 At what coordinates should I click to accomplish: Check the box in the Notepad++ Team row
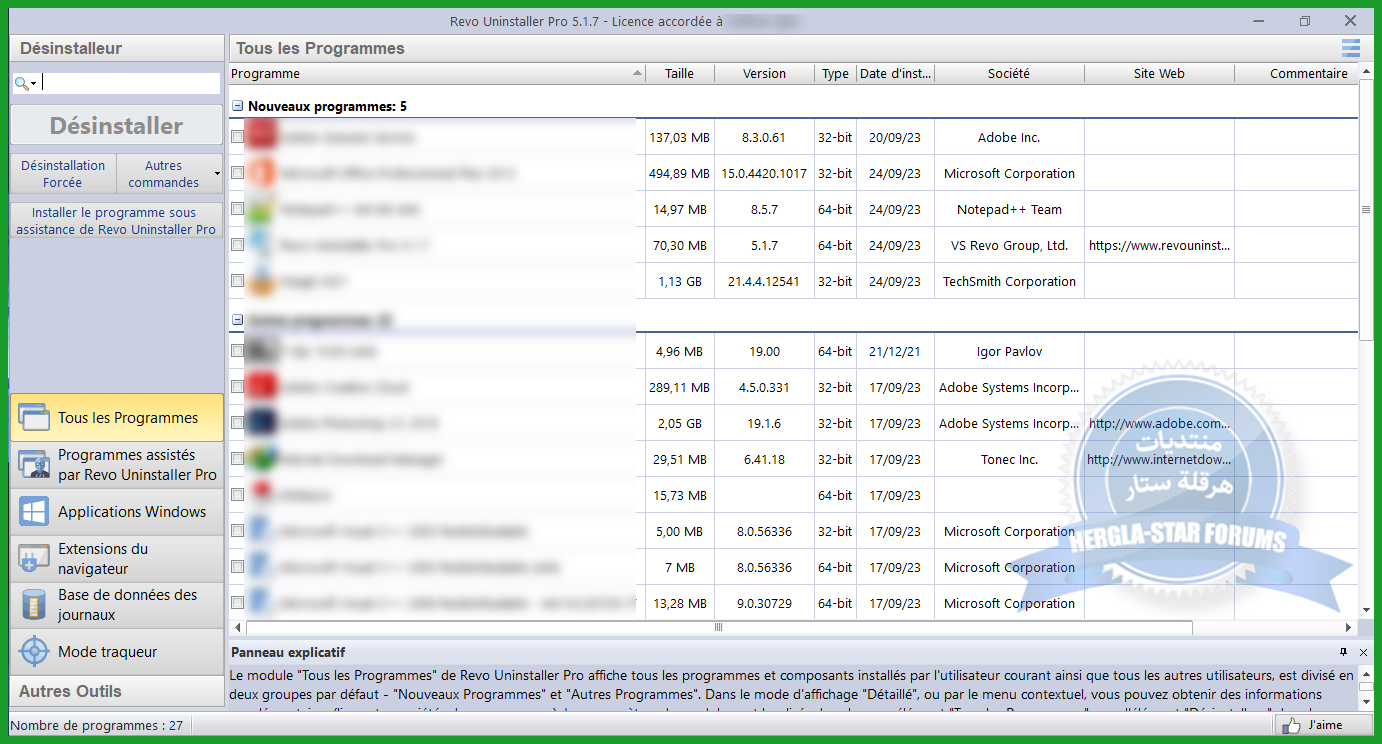point(238,209)
